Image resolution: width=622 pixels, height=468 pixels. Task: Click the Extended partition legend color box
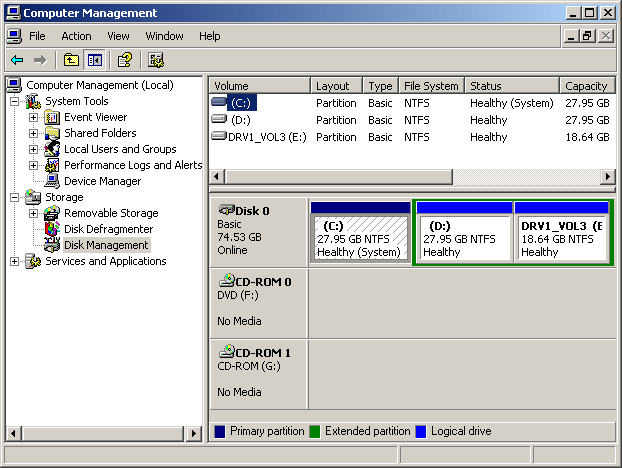point(315,432)
